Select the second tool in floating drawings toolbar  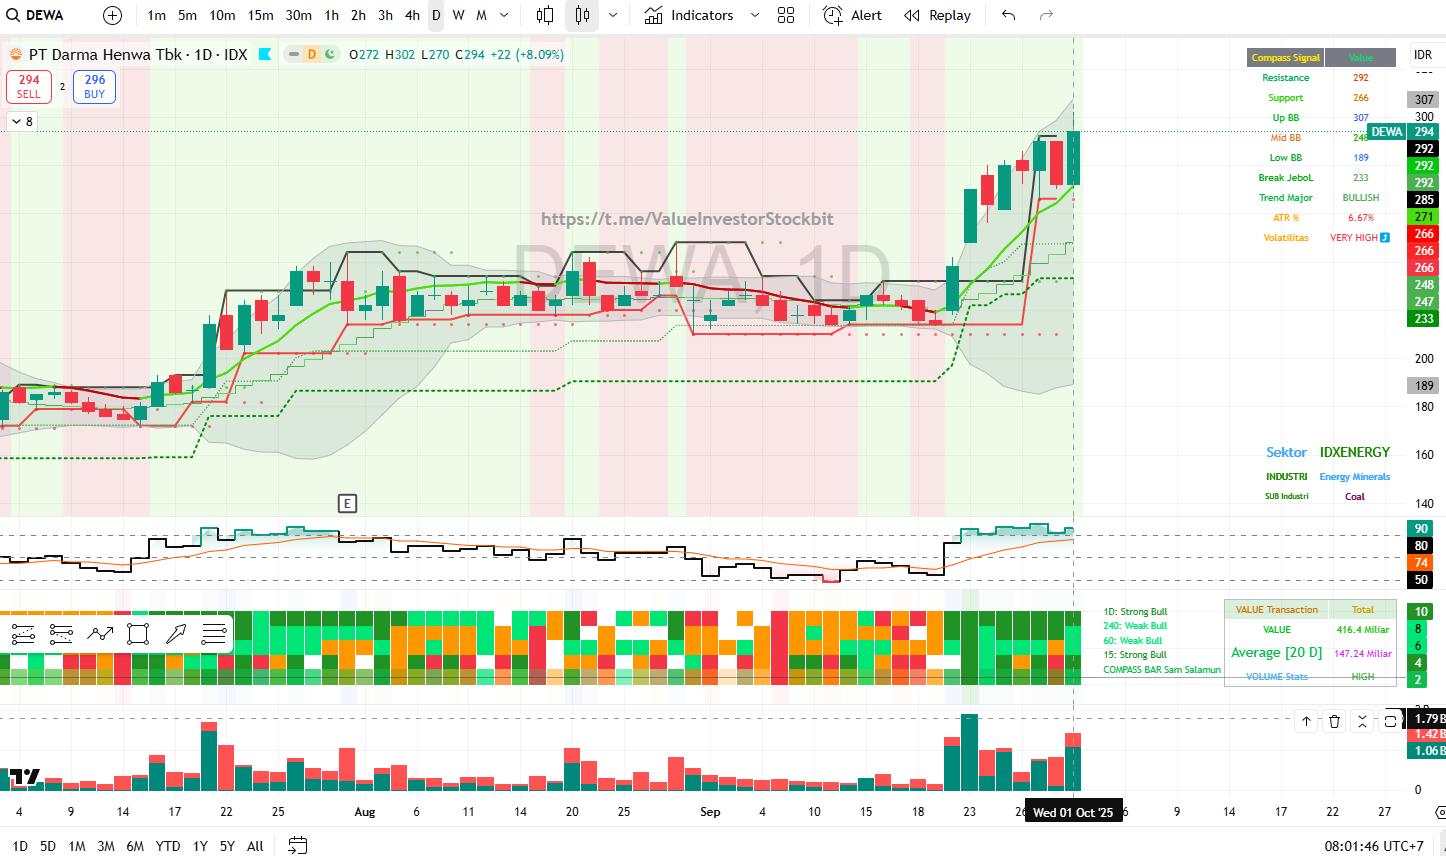61,633
